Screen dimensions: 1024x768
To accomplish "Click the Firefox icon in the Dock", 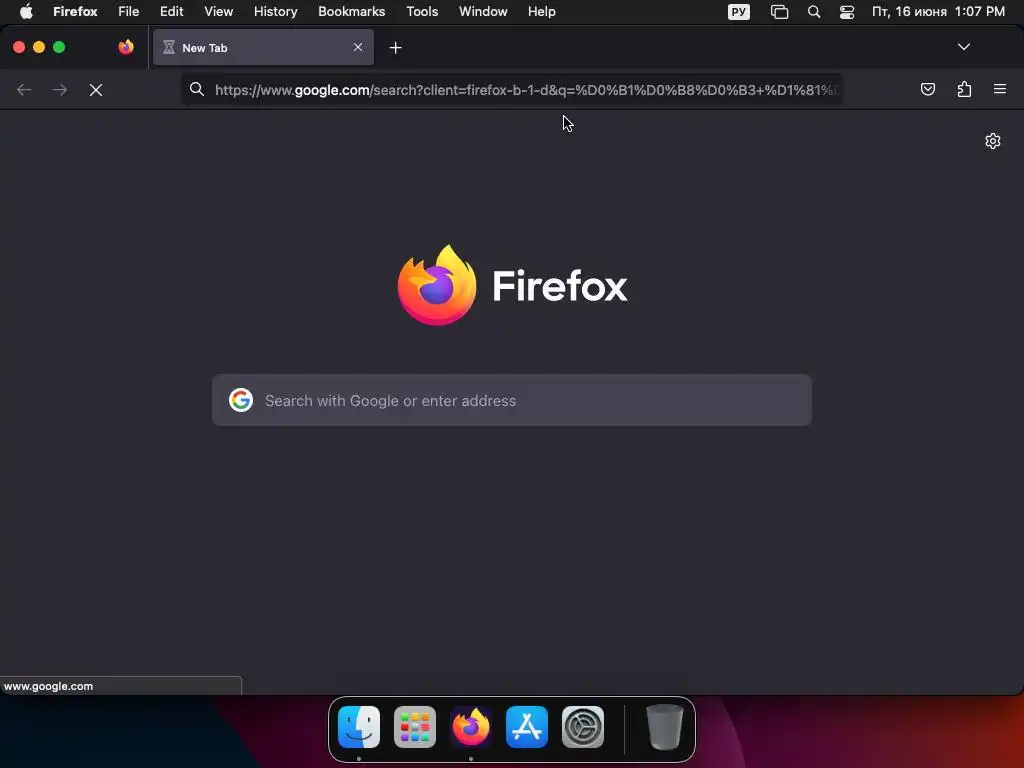I will [471, 727].
